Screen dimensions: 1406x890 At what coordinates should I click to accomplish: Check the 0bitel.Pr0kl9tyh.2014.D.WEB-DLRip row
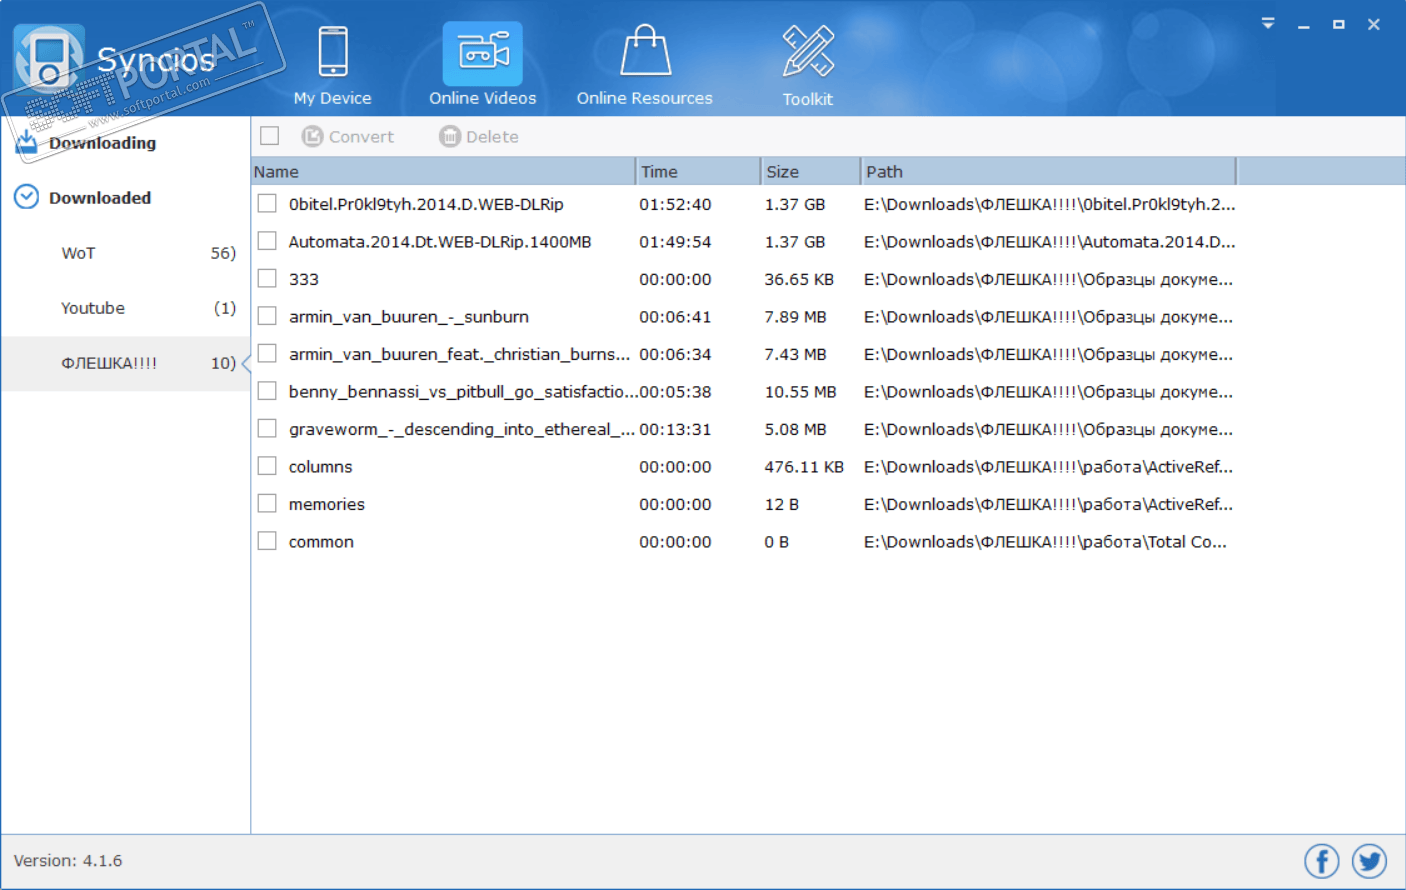(267, 204)
